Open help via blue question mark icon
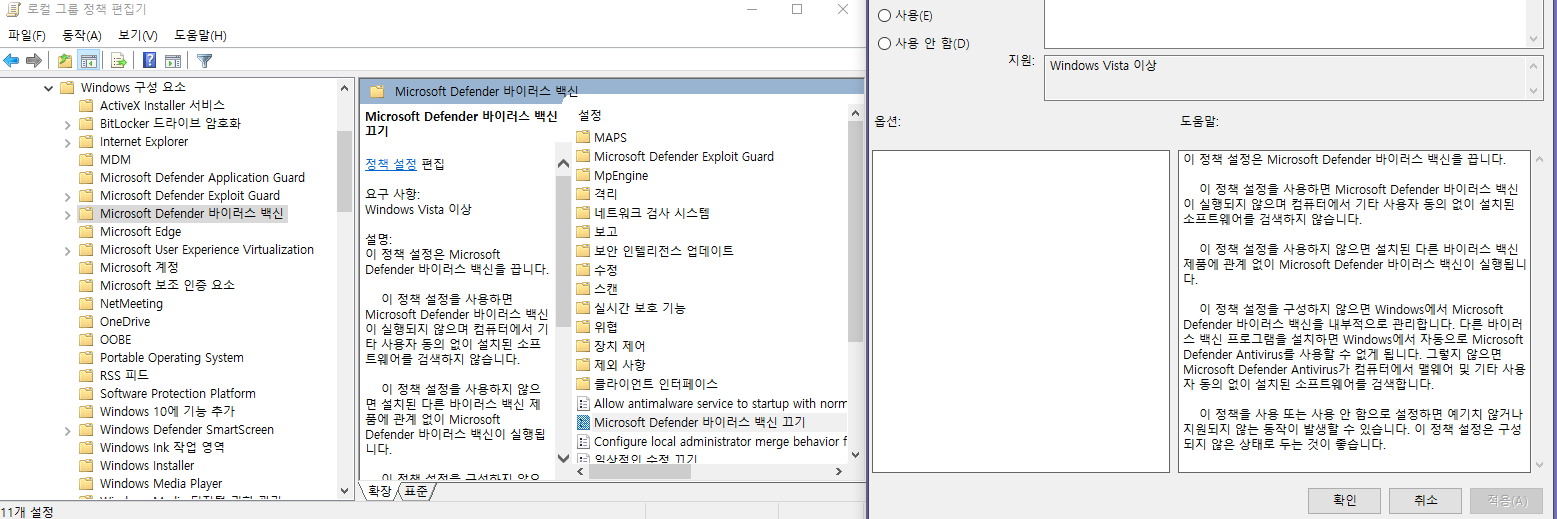 point(149,60)
